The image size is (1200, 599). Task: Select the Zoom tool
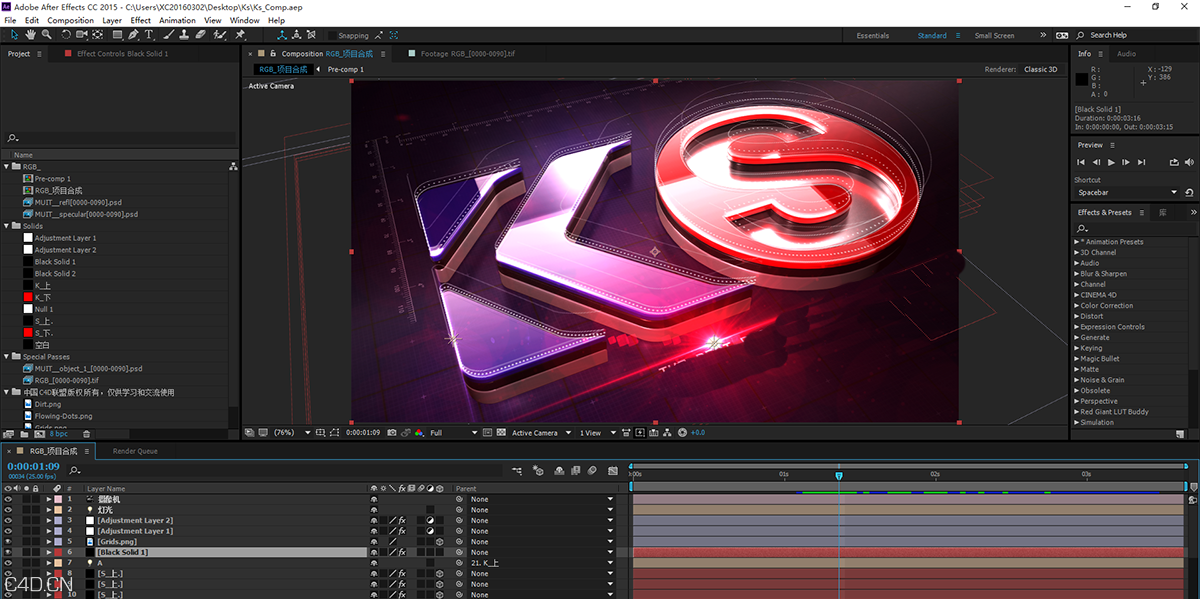pyautogui.click(x=46, y=34)
